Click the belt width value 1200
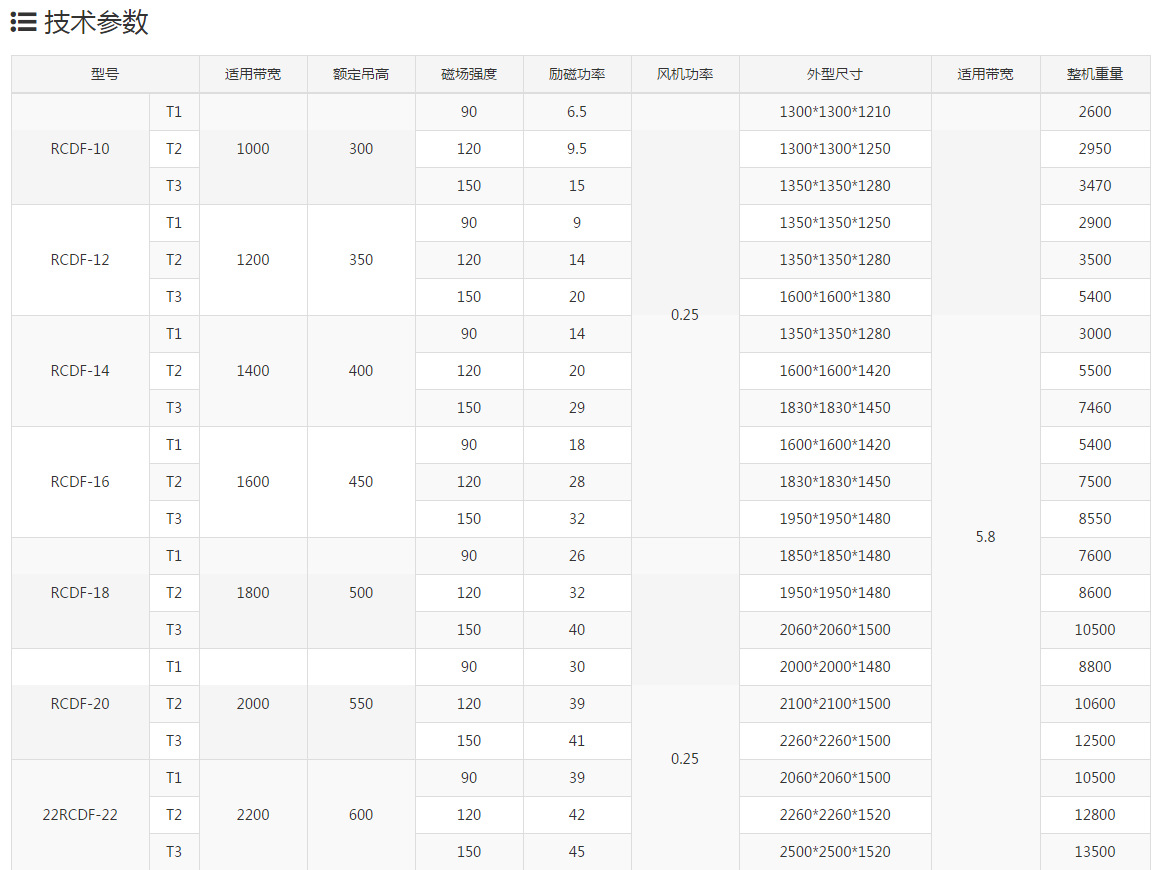This screenshot has height=870, width=1162. [253, 260]
